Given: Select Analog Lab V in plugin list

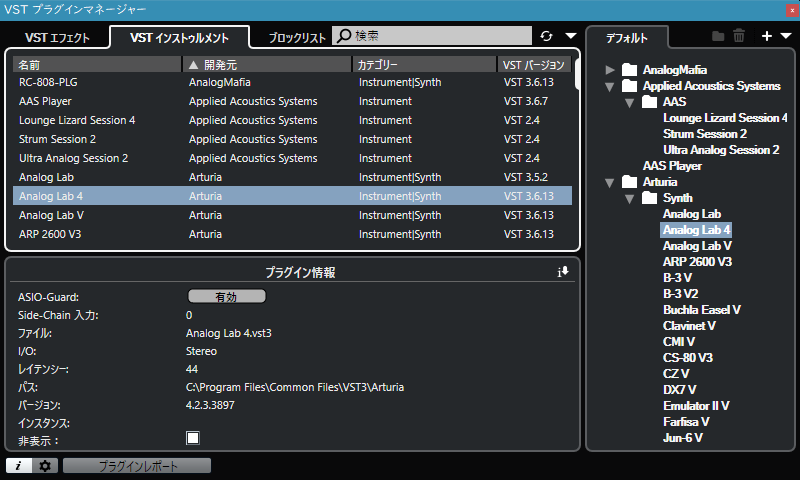Looking at the screenshot, I should click(292, 215).
